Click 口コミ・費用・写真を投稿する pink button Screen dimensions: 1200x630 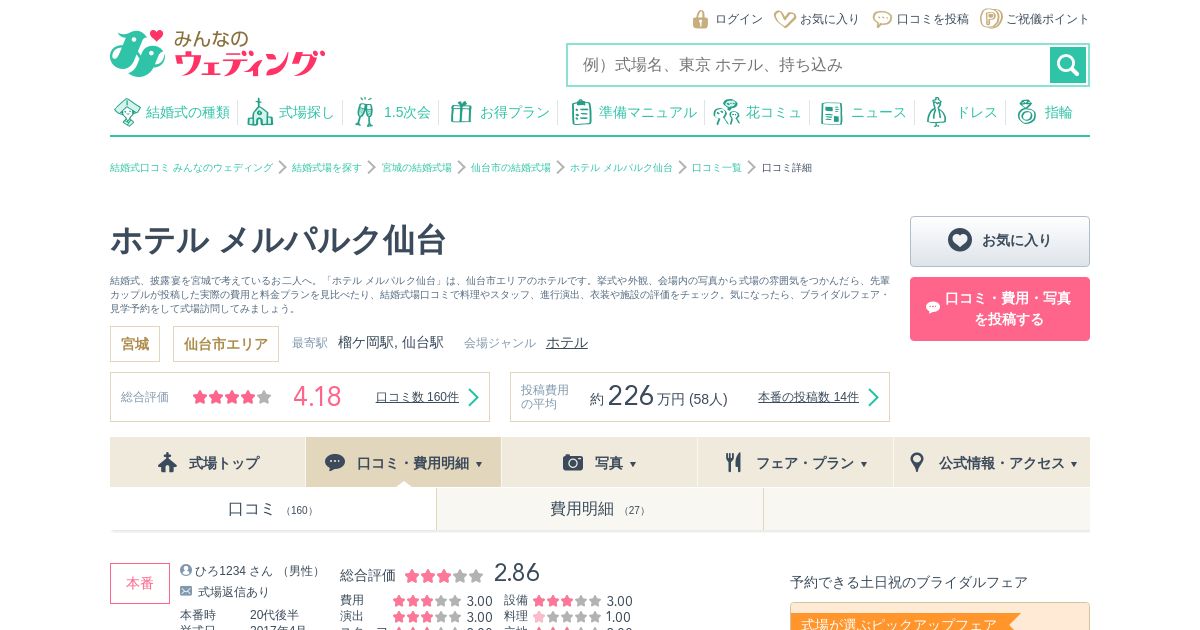coord(1000,309)
